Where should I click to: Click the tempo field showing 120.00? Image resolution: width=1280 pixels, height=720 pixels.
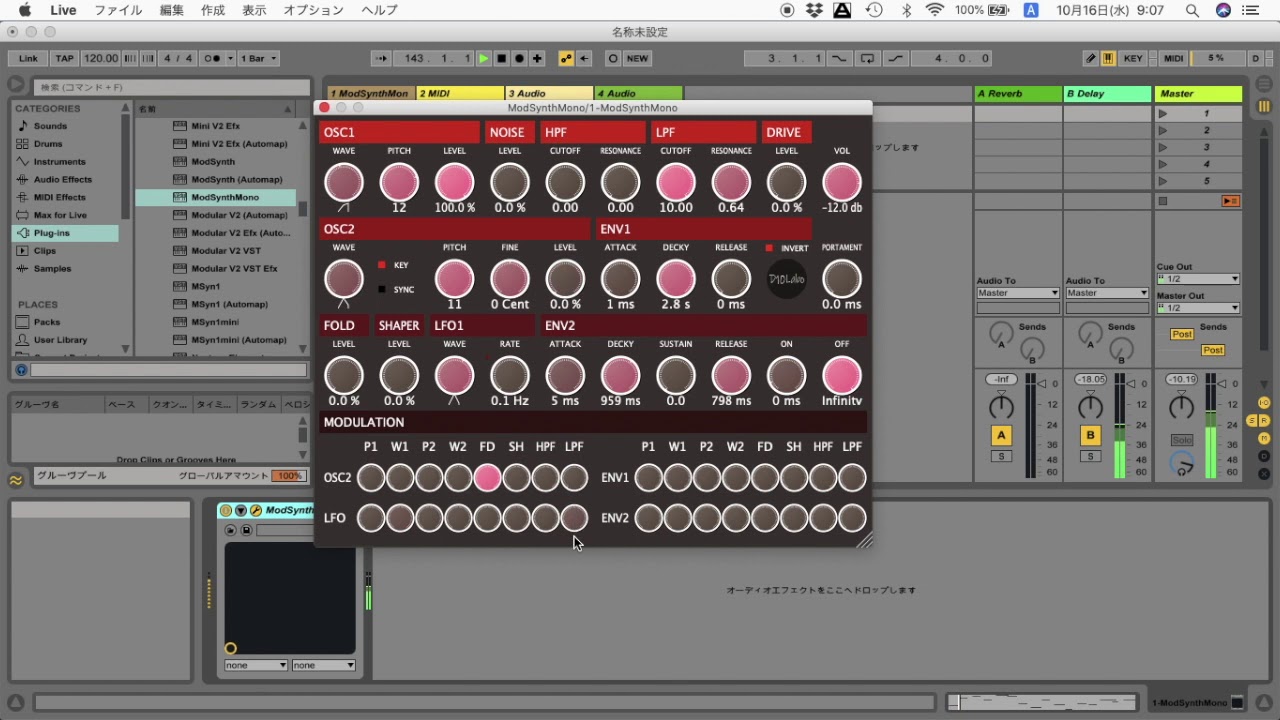tap(100, 58)
